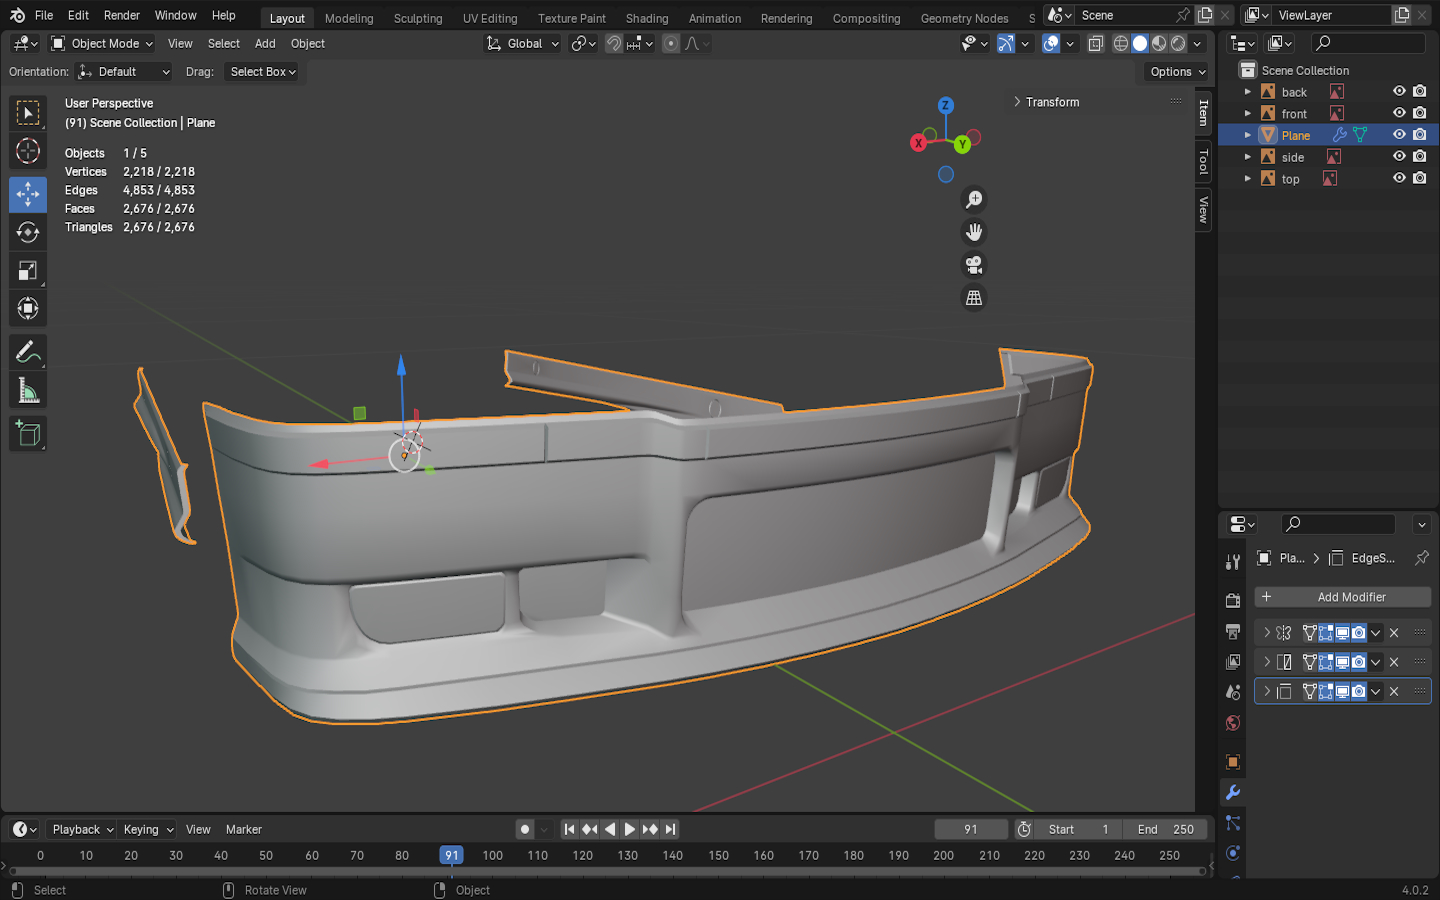The image size is (1440, 900).
Task: Choose the Add Cube tool
Action: click(x=28, y=433)
